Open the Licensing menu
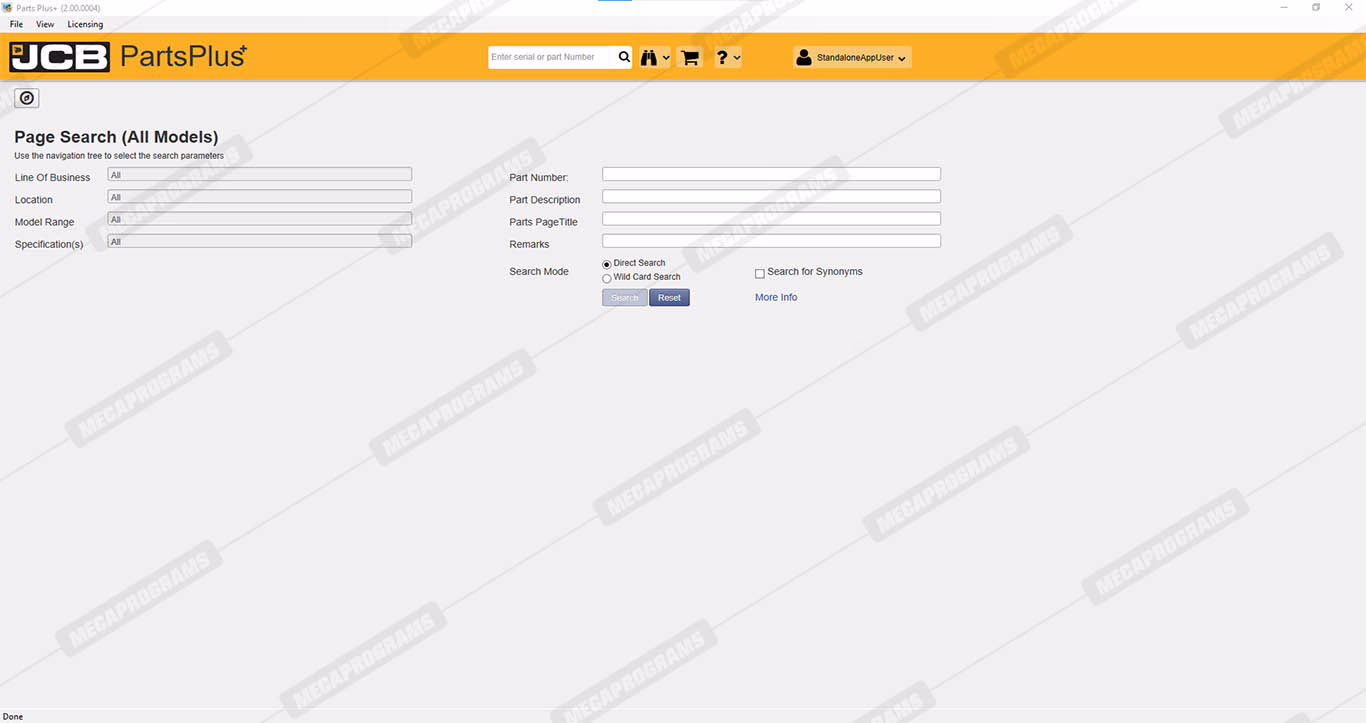1366x723 pixels. click(85, 24)
